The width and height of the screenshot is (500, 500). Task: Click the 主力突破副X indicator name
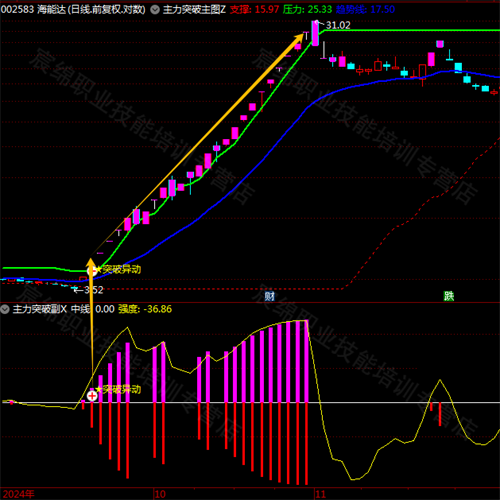tap(40, 309)
